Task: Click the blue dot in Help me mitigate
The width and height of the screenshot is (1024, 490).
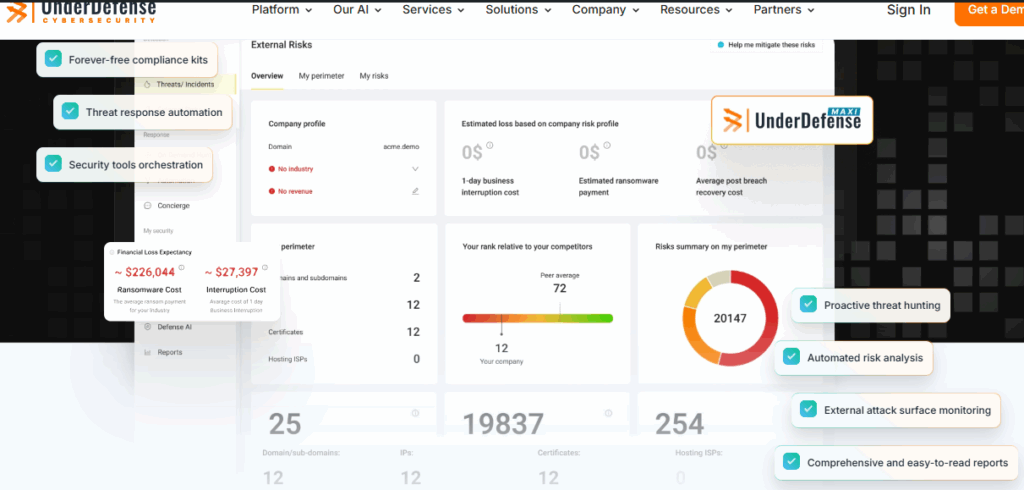Action: click(x=721, y=45)
